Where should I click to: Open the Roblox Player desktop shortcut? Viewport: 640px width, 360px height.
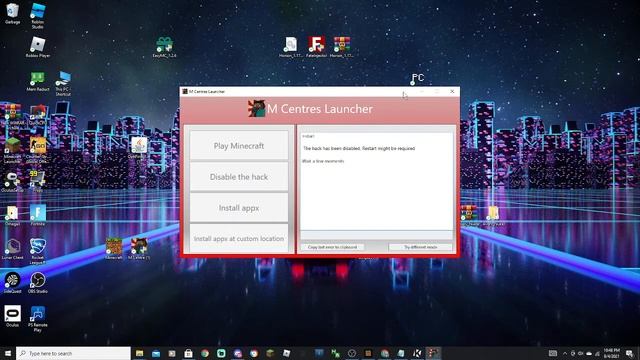tap(38, 47)
